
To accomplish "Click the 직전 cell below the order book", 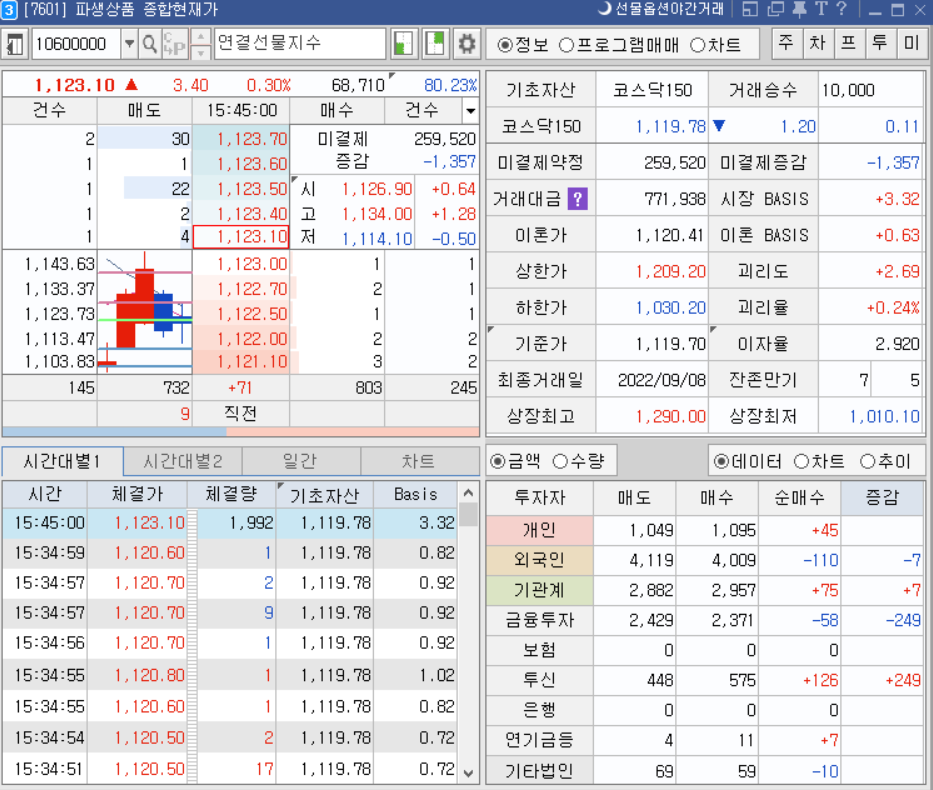I will click(240, 413).
